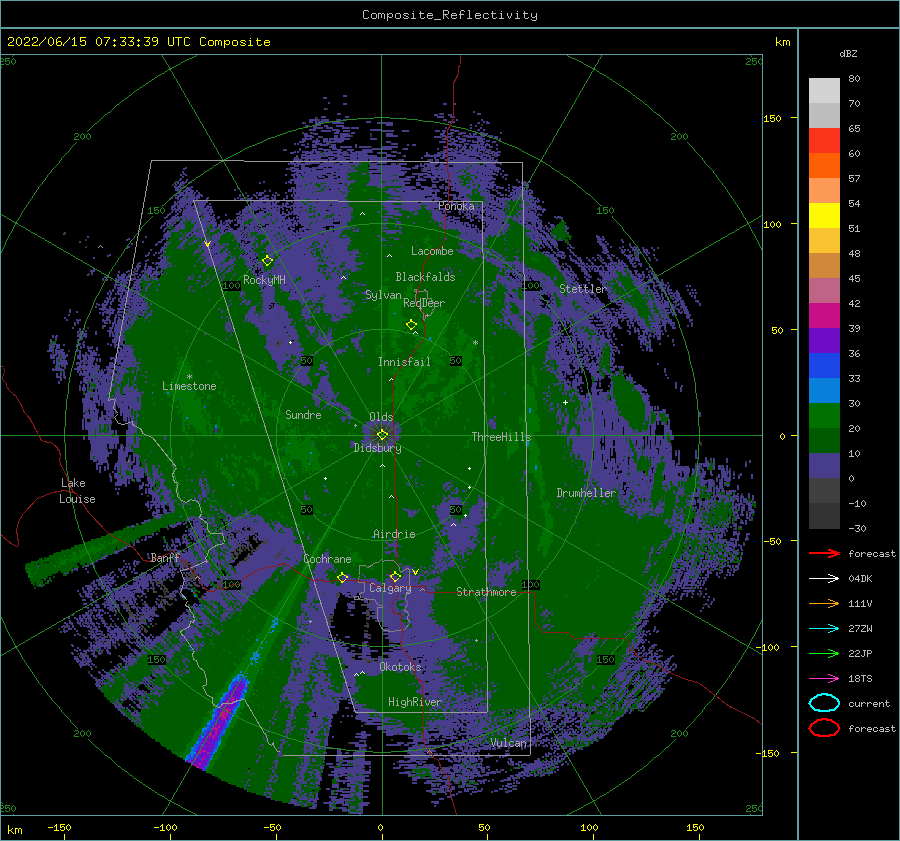Click the blue 36 dBZ color swatch
The width and height of the screenshot is (900, 841).
824,365
